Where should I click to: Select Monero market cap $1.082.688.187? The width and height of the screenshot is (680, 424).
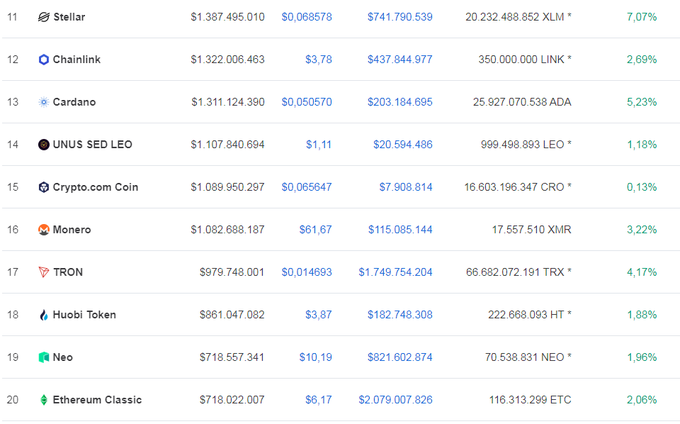(228, 229)
